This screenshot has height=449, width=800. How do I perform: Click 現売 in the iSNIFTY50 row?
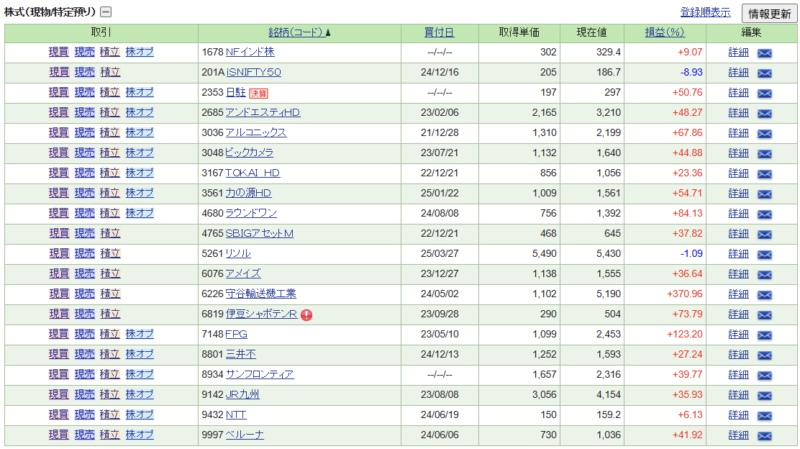[85, 72]
